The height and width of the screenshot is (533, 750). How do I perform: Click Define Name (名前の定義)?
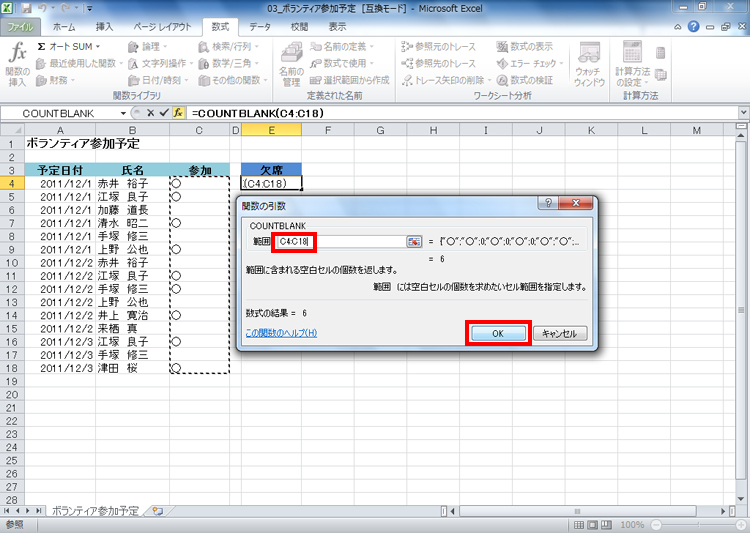pyautogui.click(x=342, y=46)
